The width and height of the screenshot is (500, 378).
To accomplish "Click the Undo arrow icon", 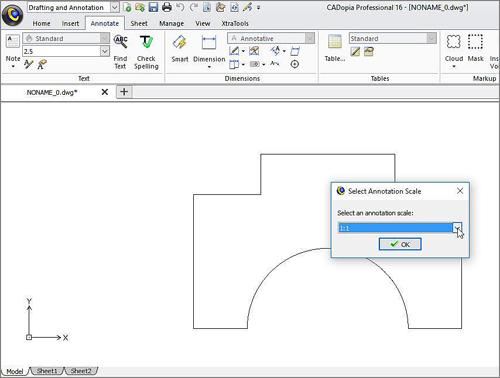I will [180, 7].
